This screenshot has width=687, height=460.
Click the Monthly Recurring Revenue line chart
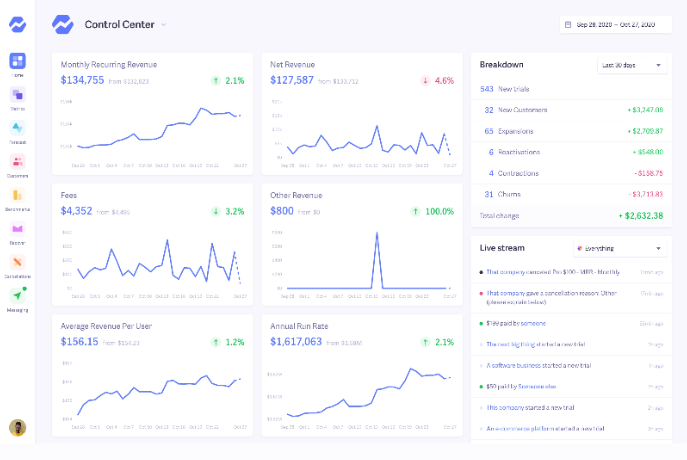pyautogui.click(x=159, y=128)
